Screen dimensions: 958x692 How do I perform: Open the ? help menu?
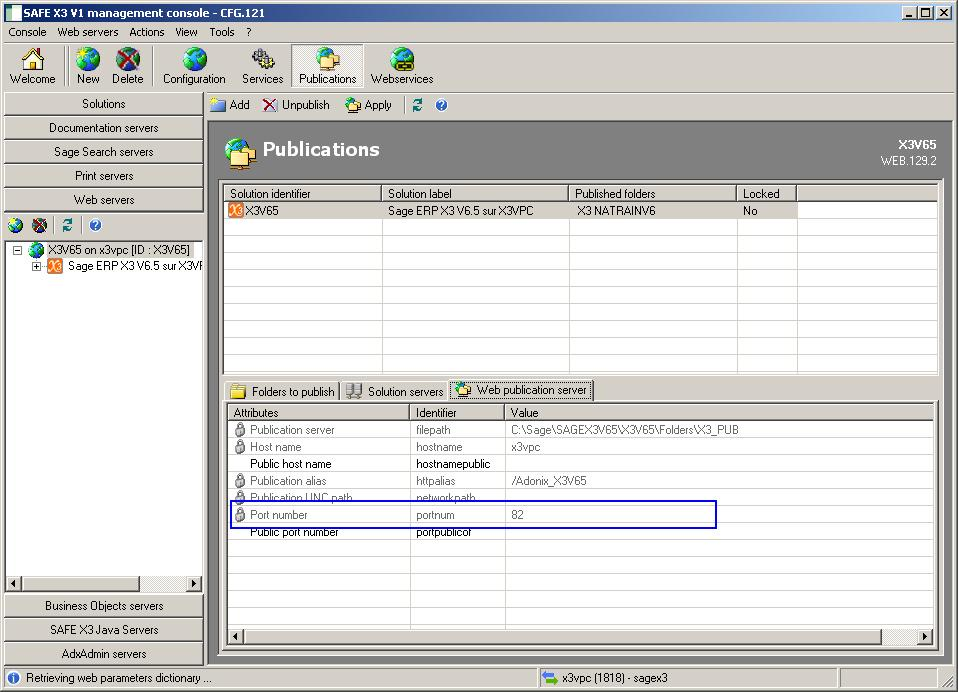[249, 32]
